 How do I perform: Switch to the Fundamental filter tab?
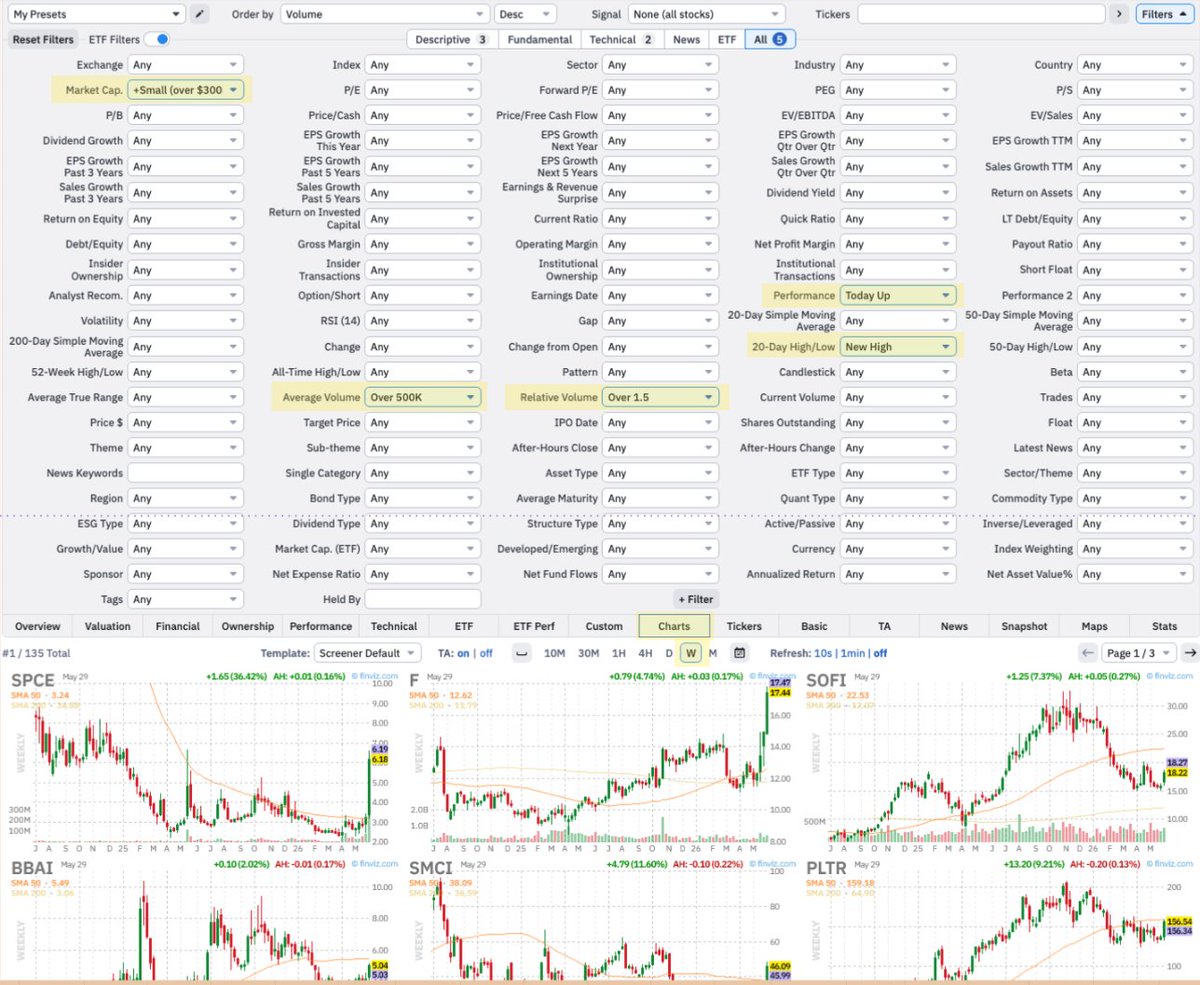[540, 39]
